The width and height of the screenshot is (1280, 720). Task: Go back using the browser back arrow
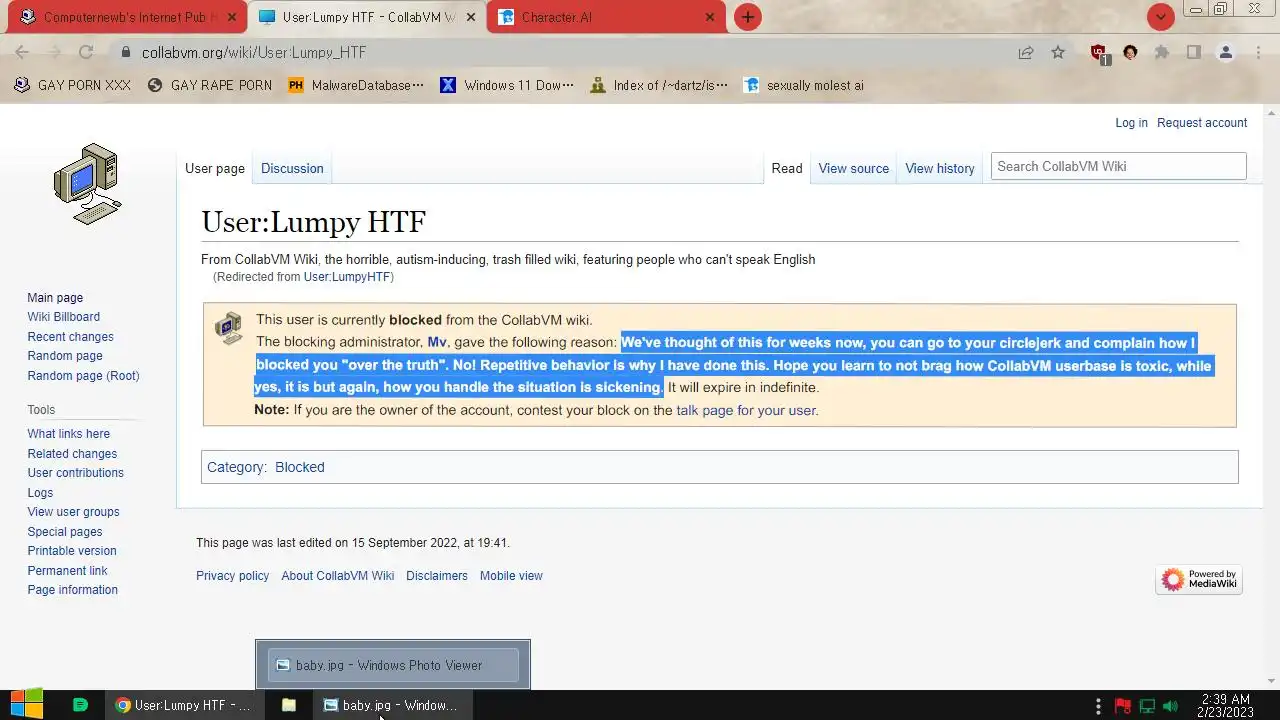[x=22, y=52]
